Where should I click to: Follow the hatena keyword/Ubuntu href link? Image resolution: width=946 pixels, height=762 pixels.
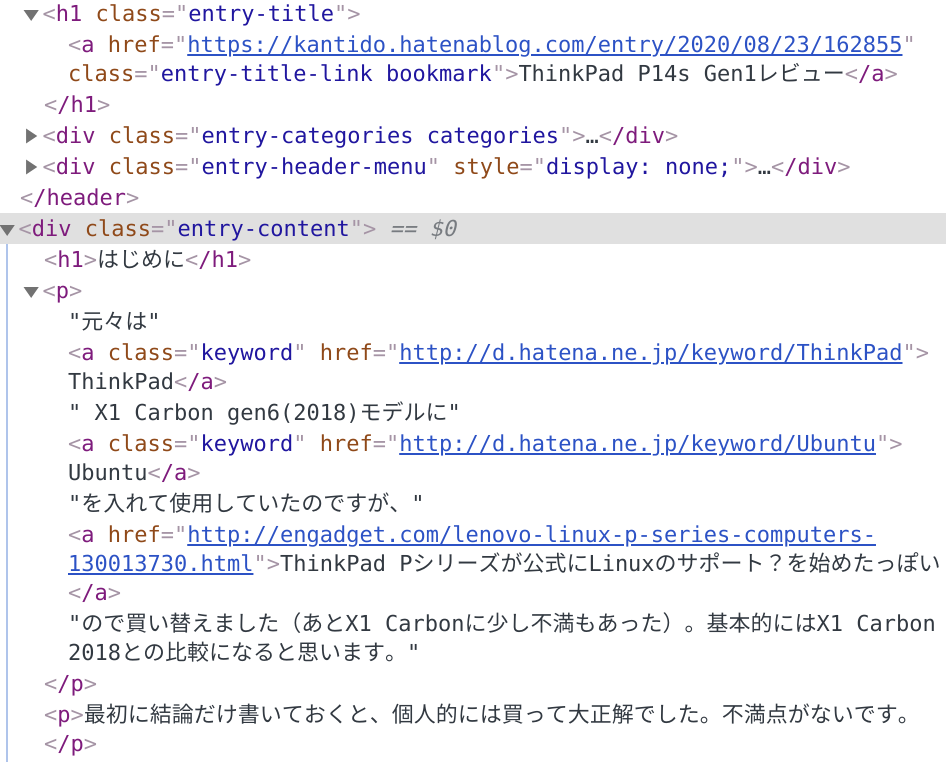[x=637, y=443]
